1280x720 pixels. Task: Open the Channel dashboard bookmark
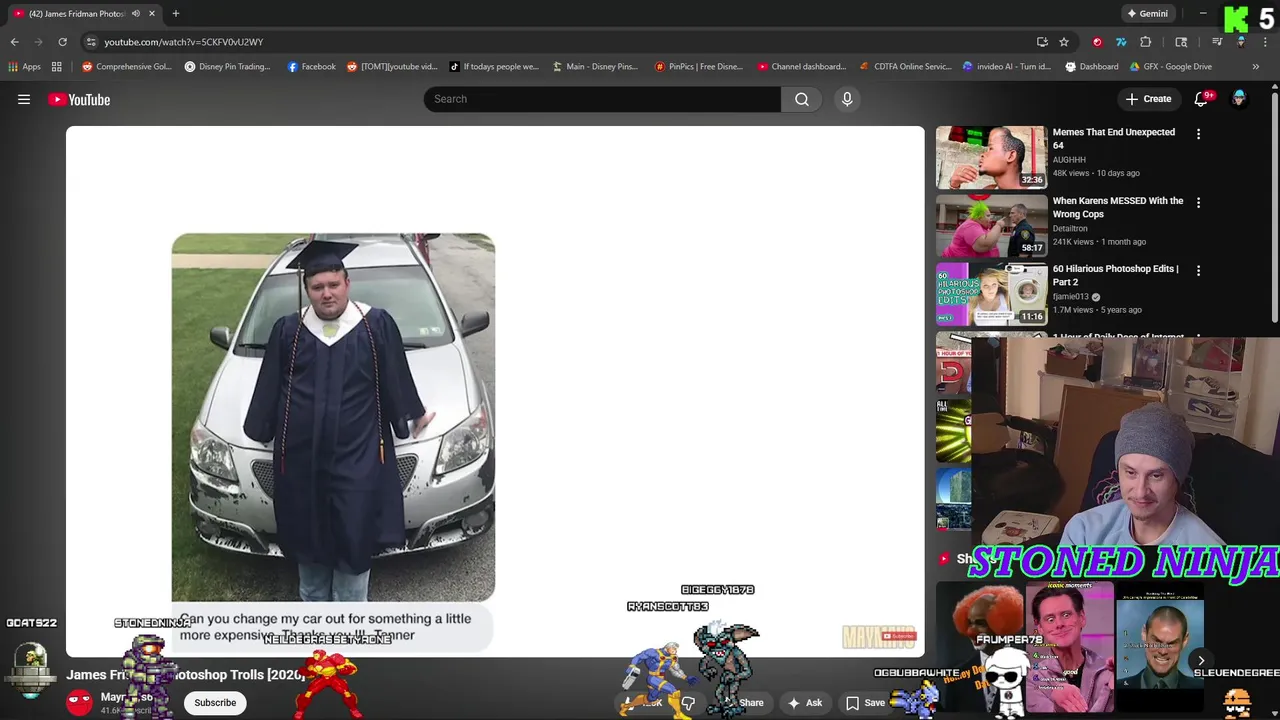pos(801,67)
